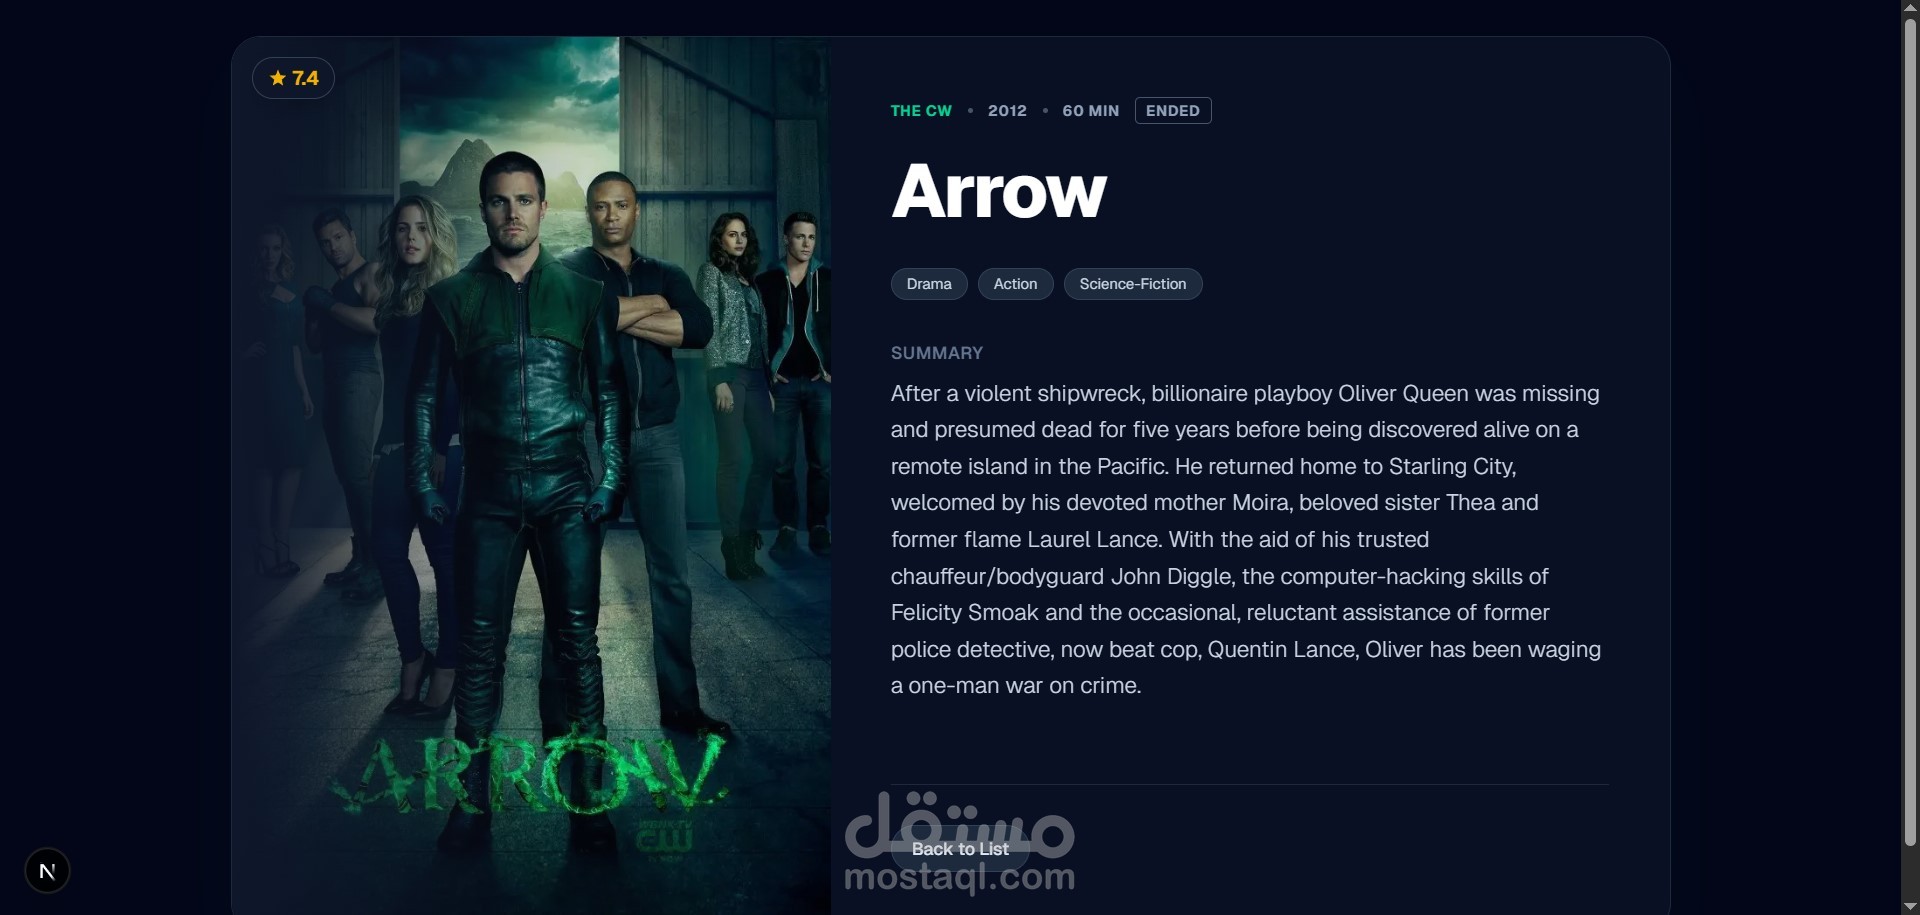The height and width of the screenshot is (915, 1920).
Task: Click the Back to List button
Action: pyautogui.click(x=960, y=849)
